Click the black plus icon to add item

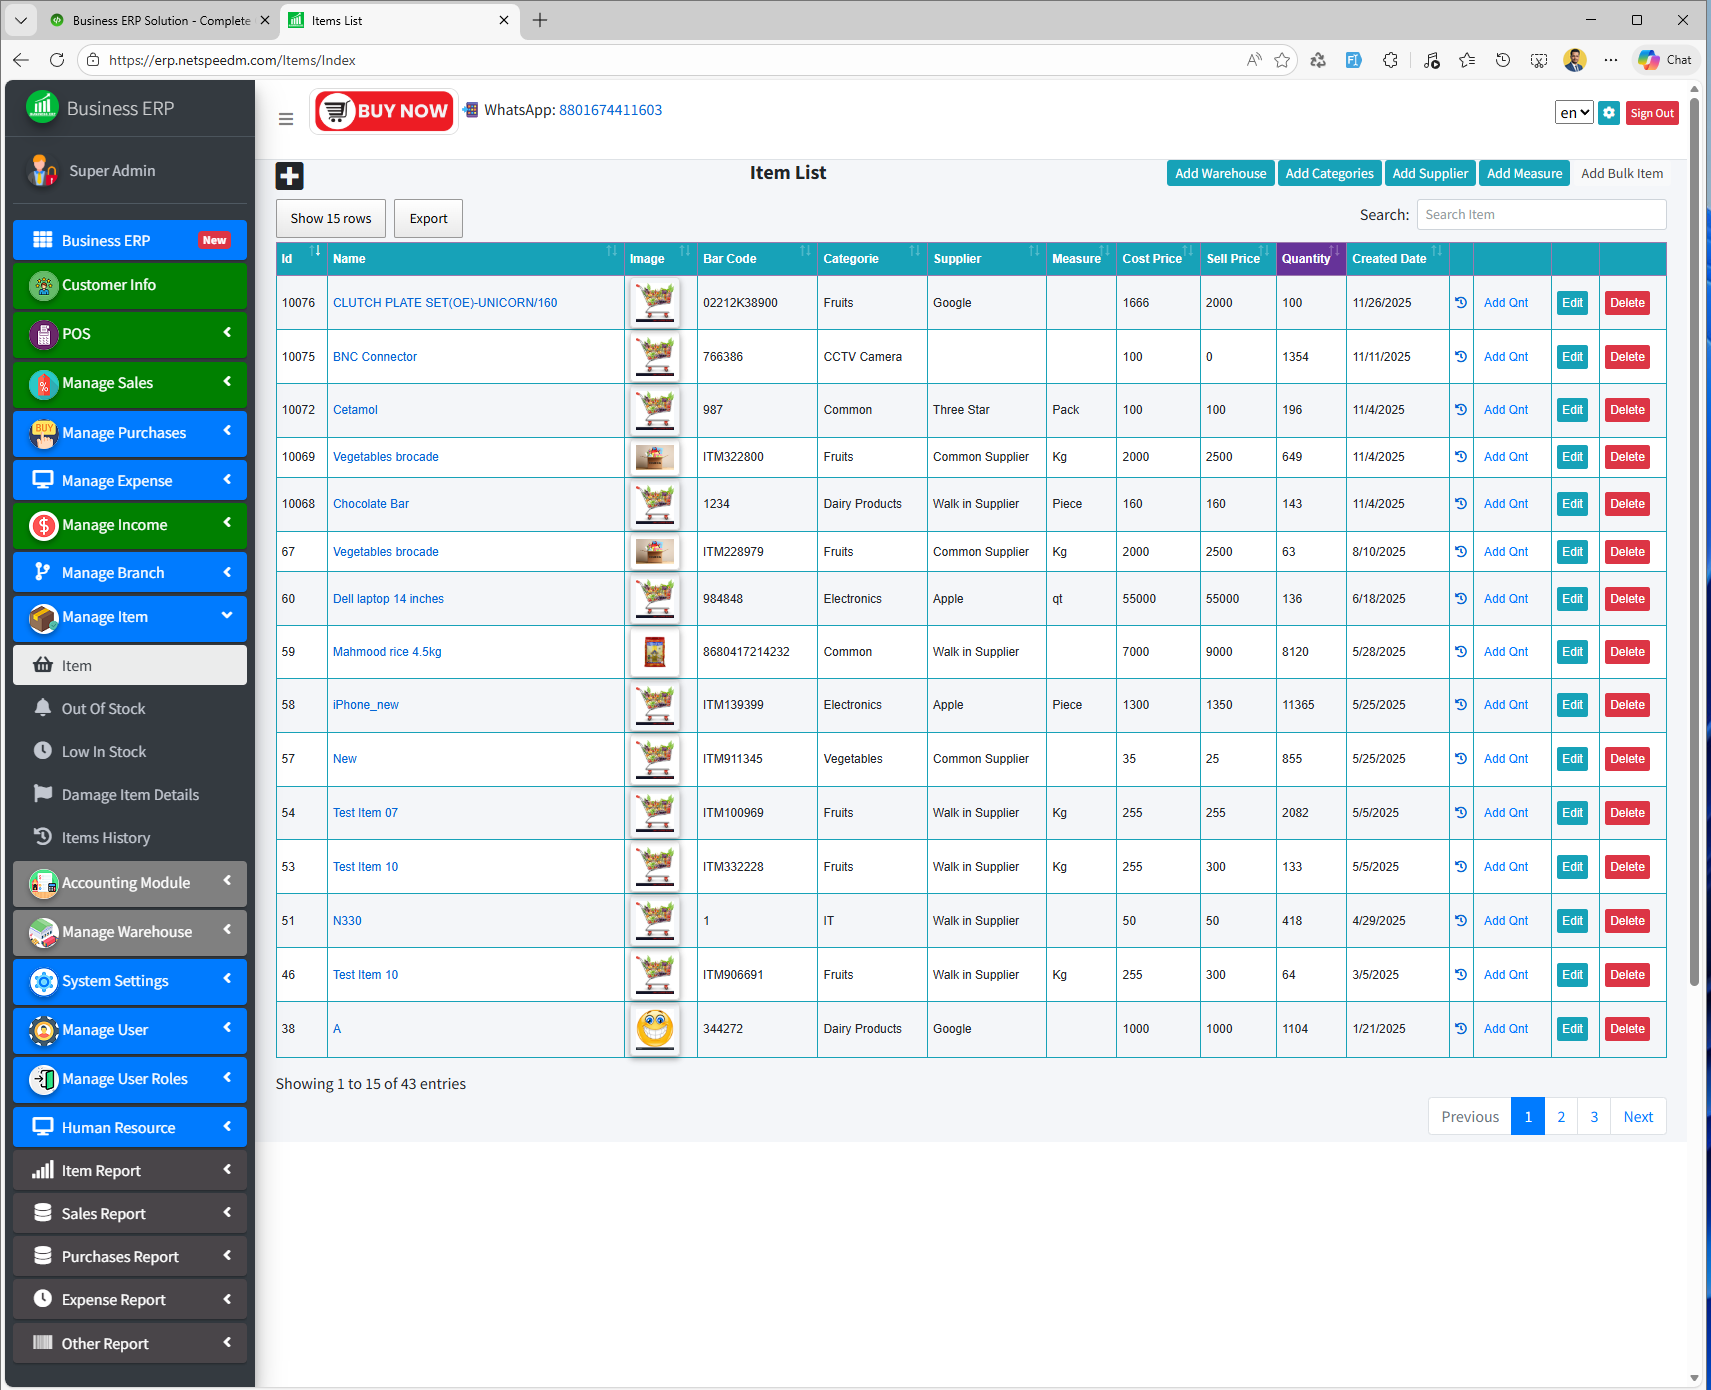coord(290,176)
